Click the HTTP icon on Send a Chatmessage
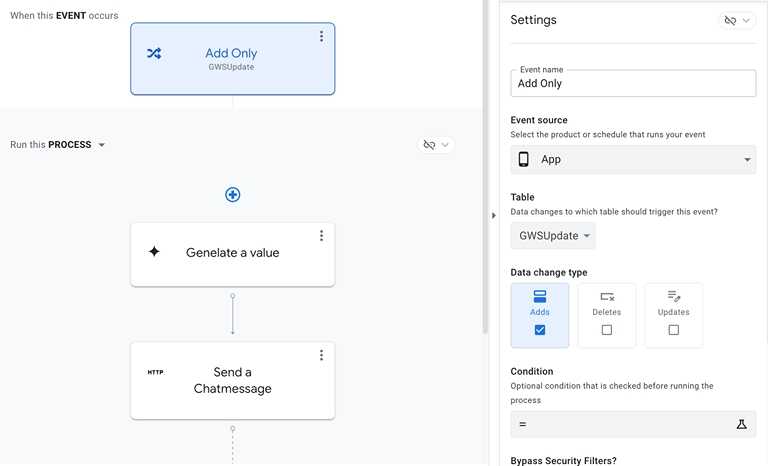 coord(155,372)
